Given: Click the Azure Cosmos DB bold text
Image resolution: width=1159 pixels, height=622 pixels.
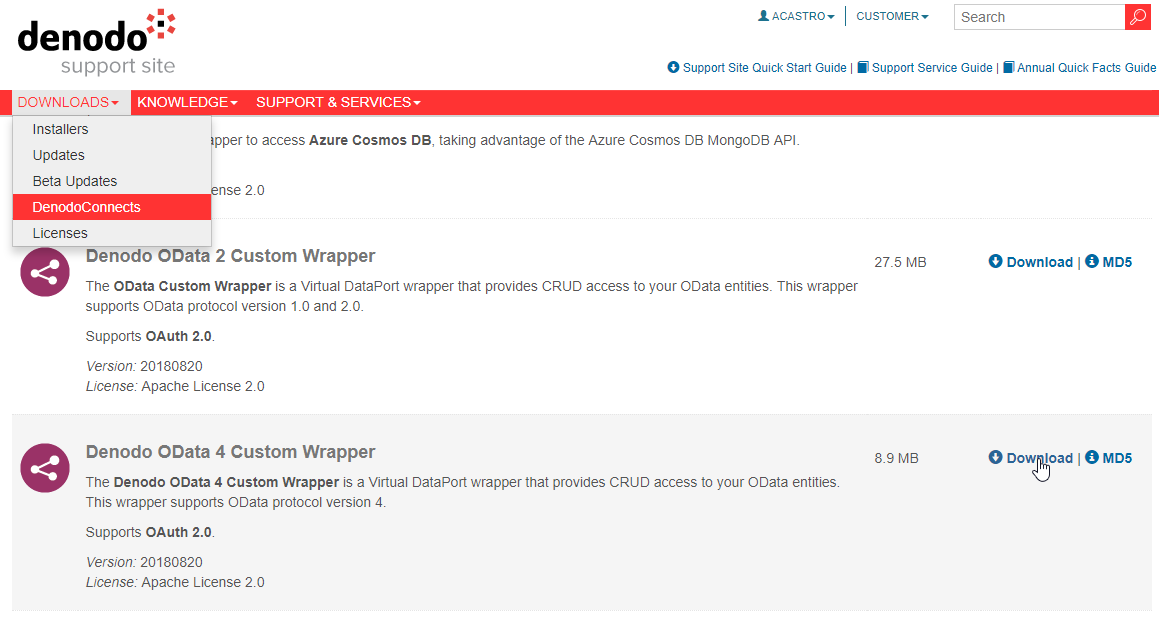Looking at the screenshot, I should coord(370,141).
